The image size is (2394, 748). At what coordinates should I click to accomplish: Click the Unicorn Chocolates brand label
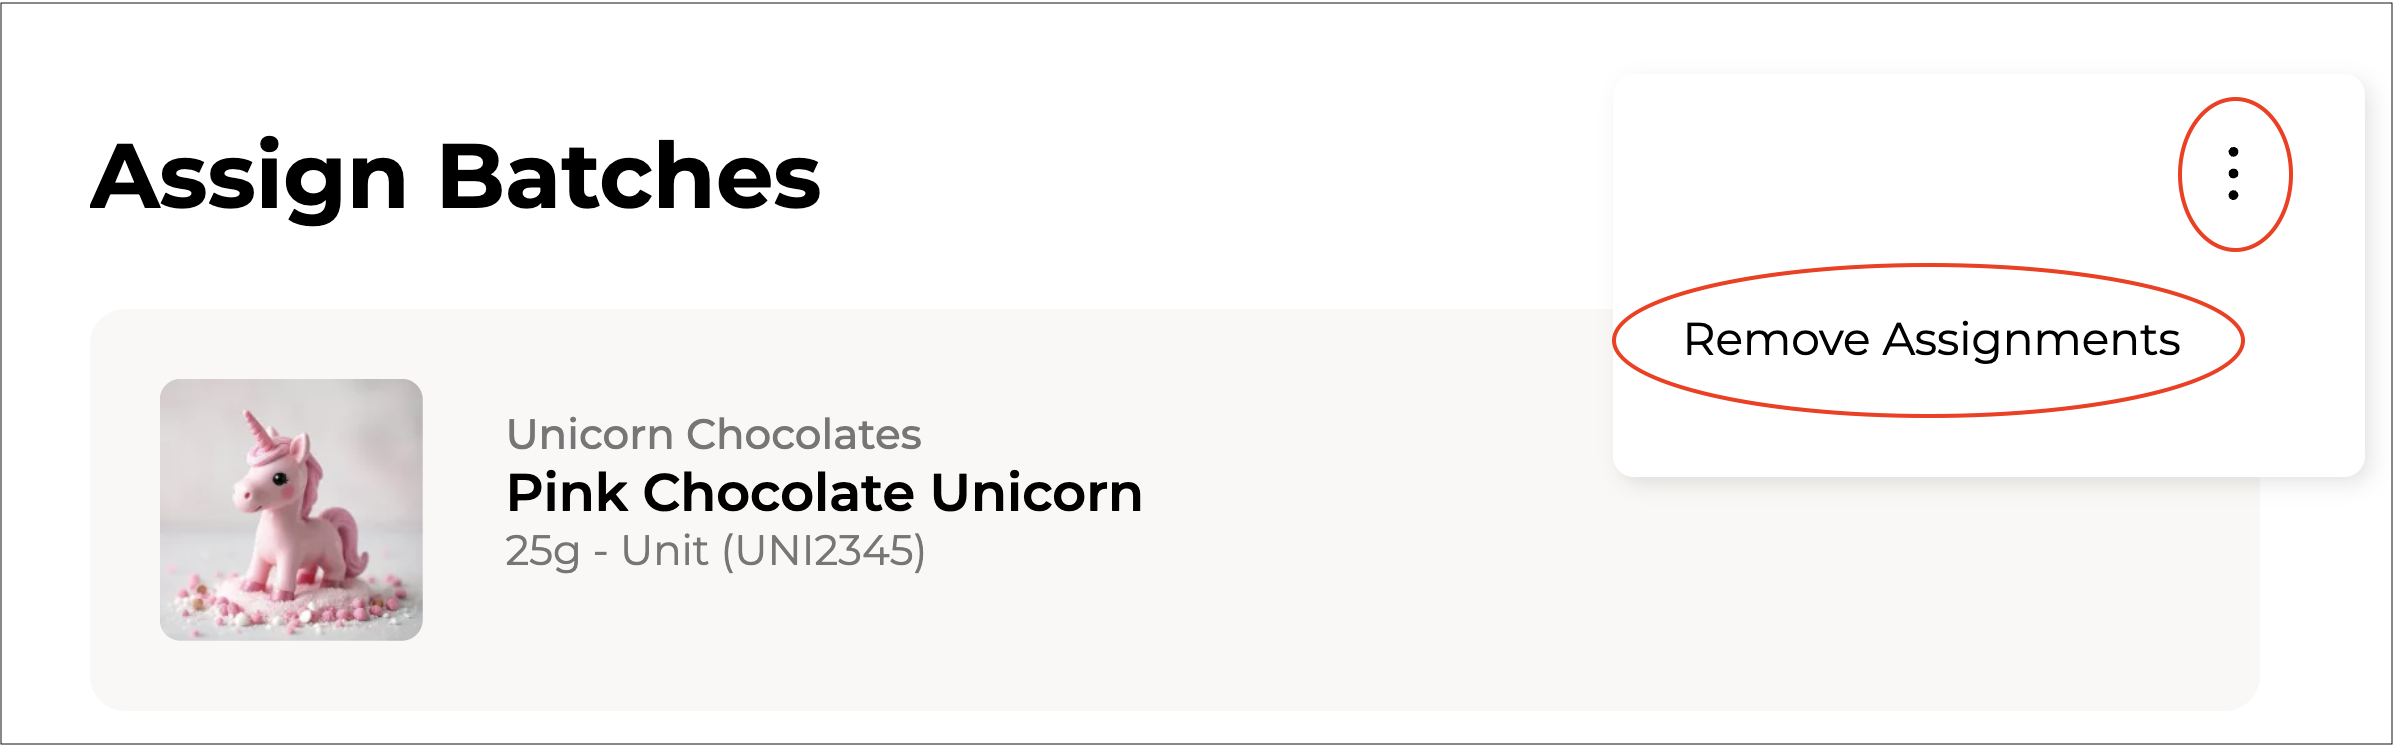pos(713,434)
